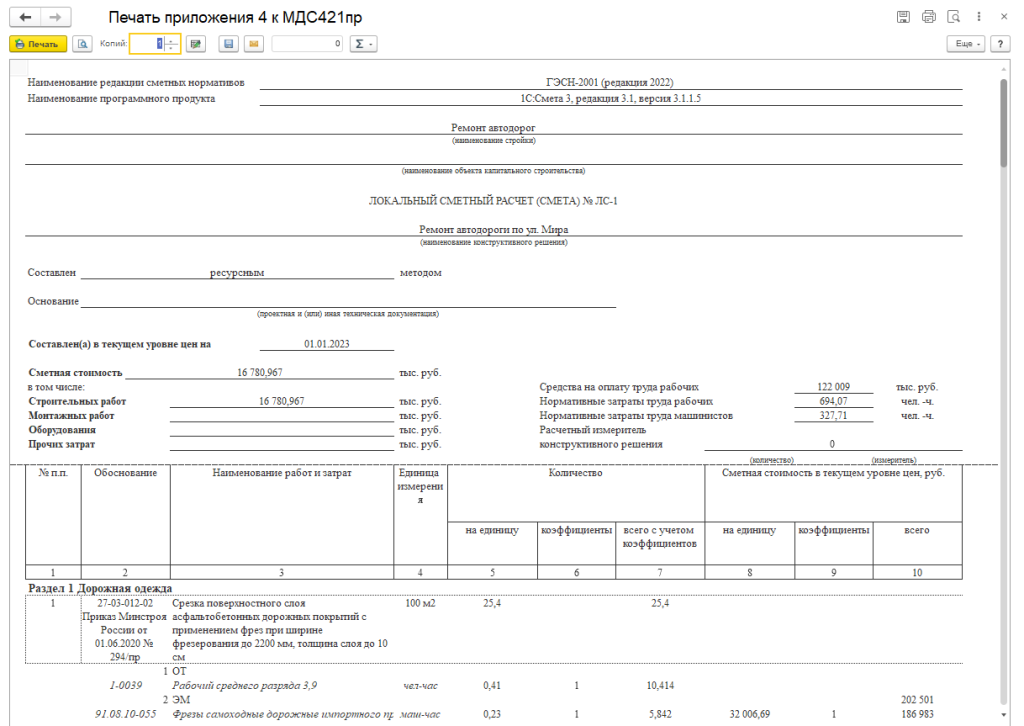Navigate back with the left arrow
Screen dimensions: 1024x726
pyautogui.click(x=25, y=18)
